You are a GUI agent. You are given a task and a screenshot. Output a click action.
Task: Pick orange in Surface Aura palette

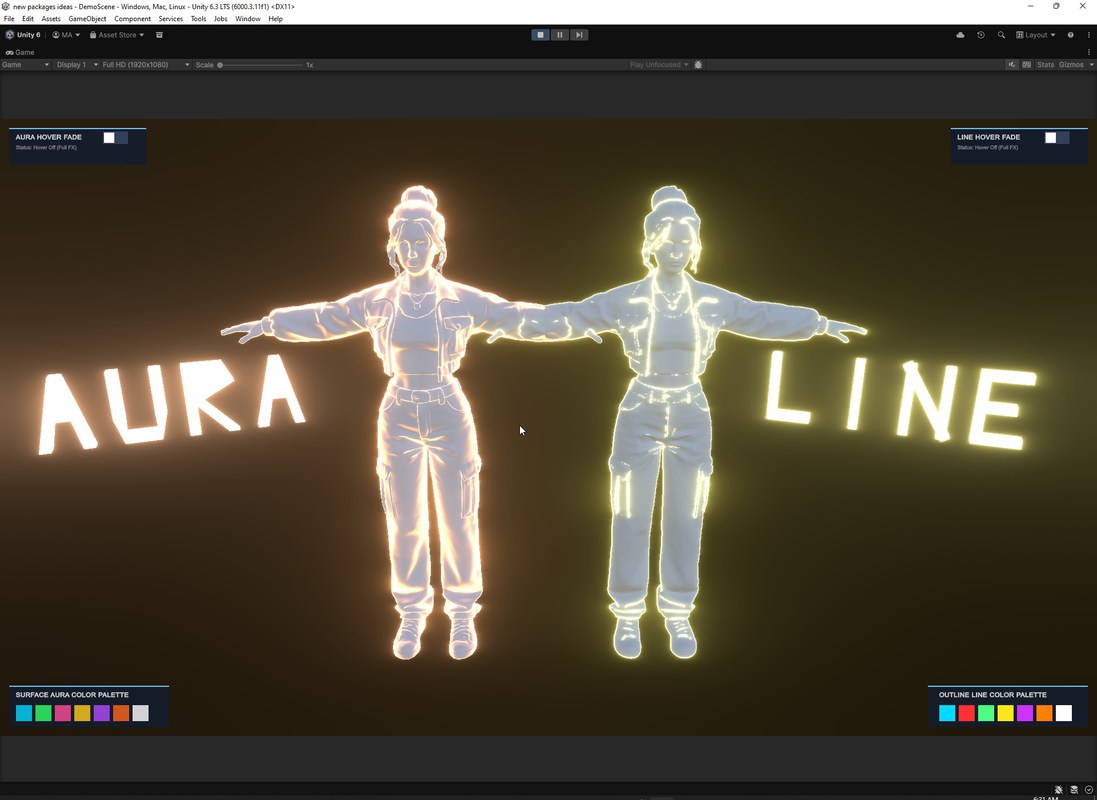click(121, 713)
